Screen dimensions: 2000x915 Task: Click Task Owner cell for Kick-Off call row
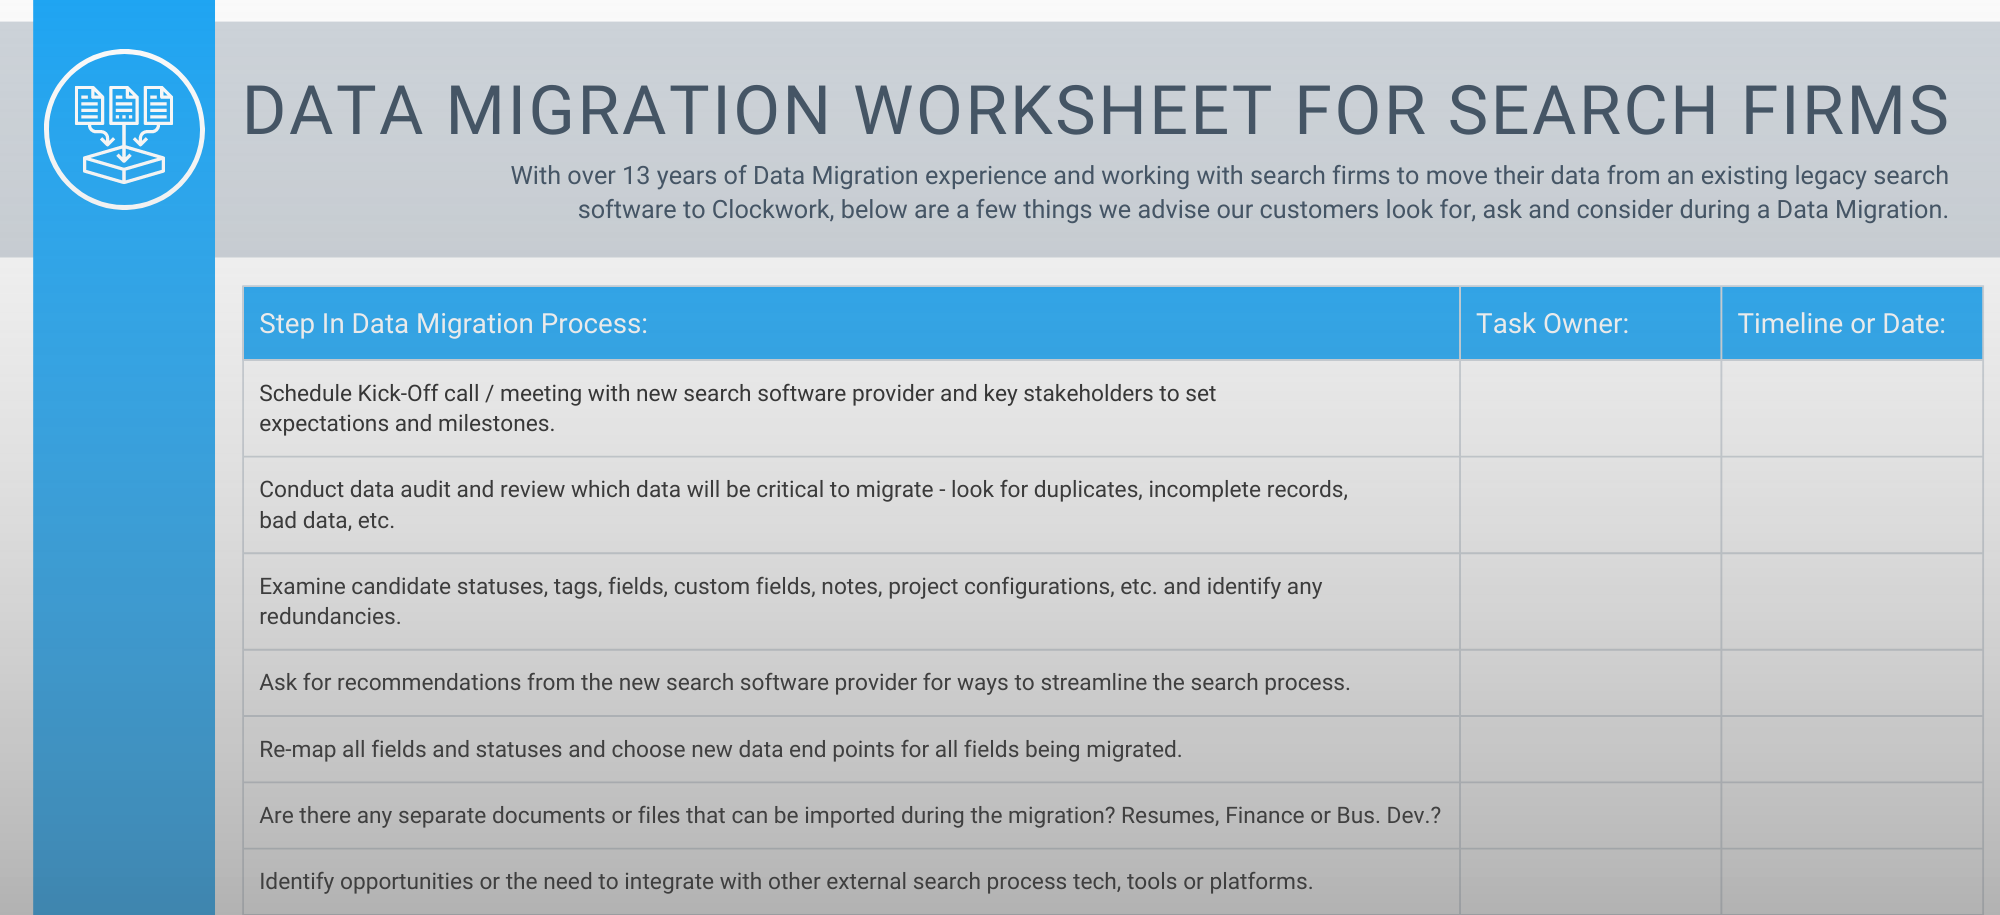[1590, 409]
